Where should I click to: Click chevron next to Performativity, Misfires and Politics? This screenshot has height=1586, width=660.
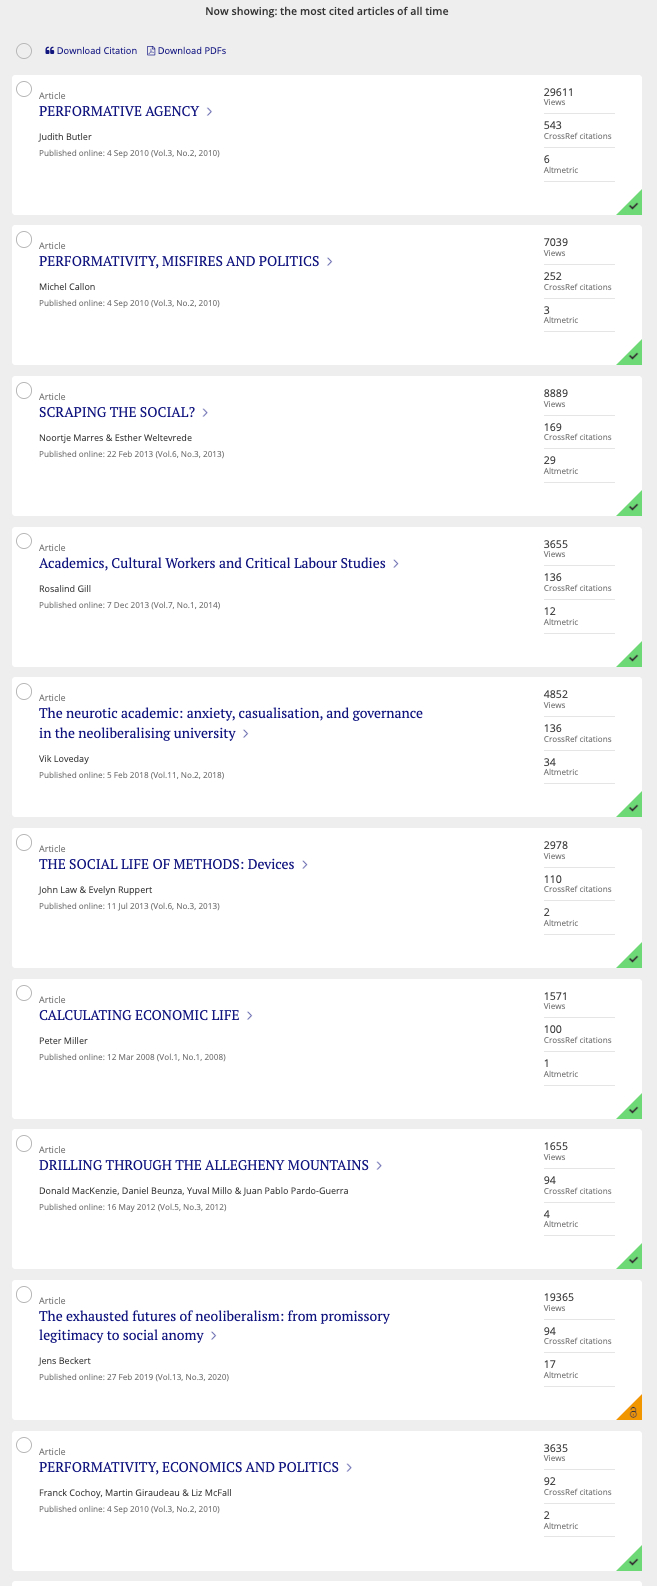pos(330,262)
